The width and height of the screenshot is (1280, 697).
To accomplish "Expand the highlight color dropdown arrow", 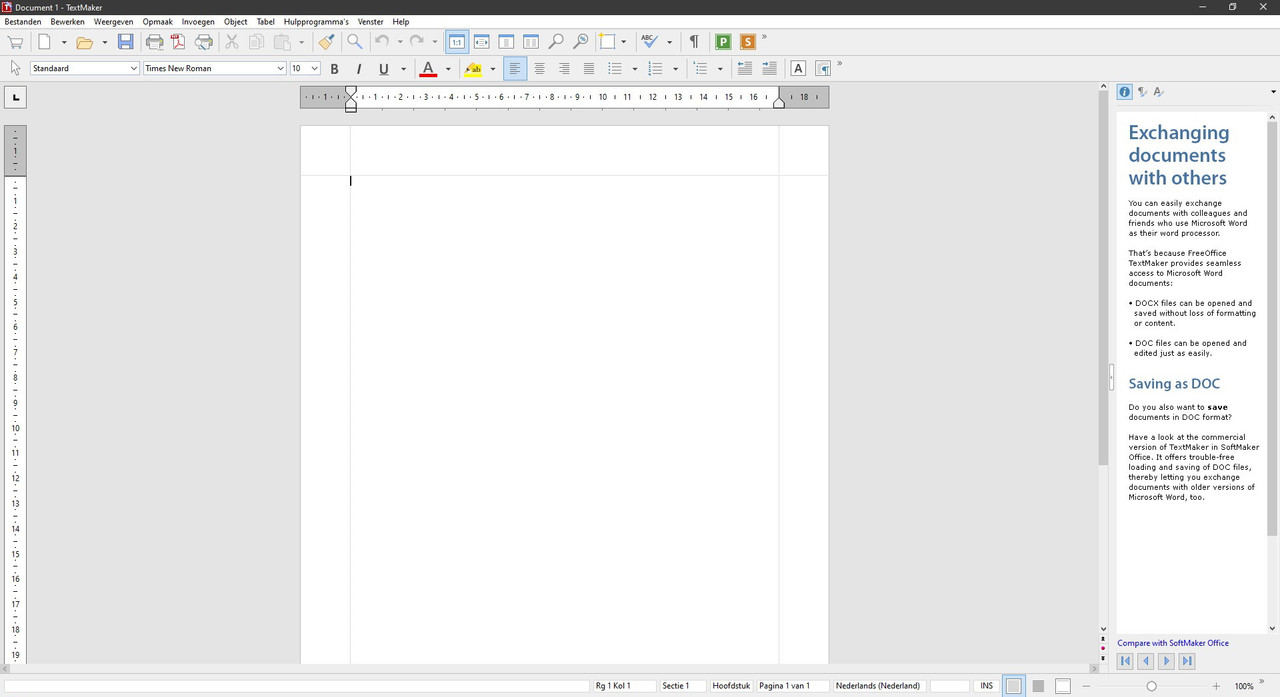I will [494, 69].
